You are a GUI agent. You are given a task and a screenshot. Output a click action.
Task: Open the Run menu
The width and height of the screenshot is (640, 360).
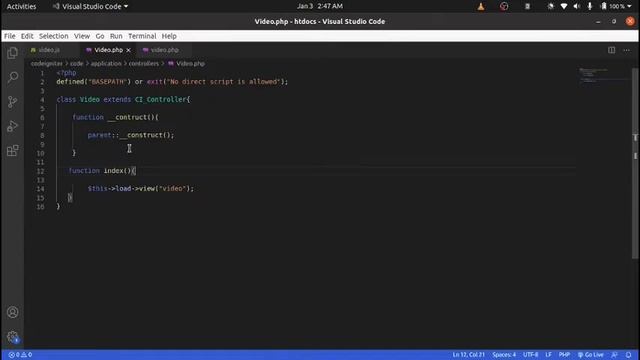[x=116, y=36]
